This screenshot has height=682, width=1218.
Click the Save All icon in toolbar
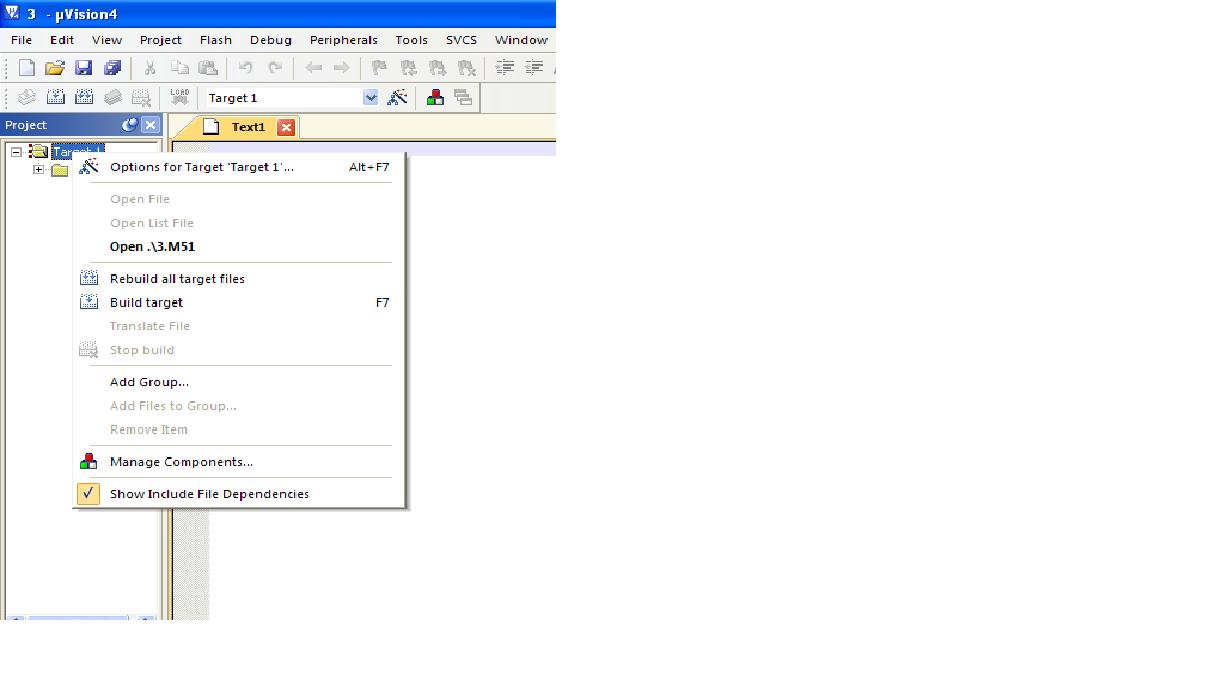click(x=112, y=68)
